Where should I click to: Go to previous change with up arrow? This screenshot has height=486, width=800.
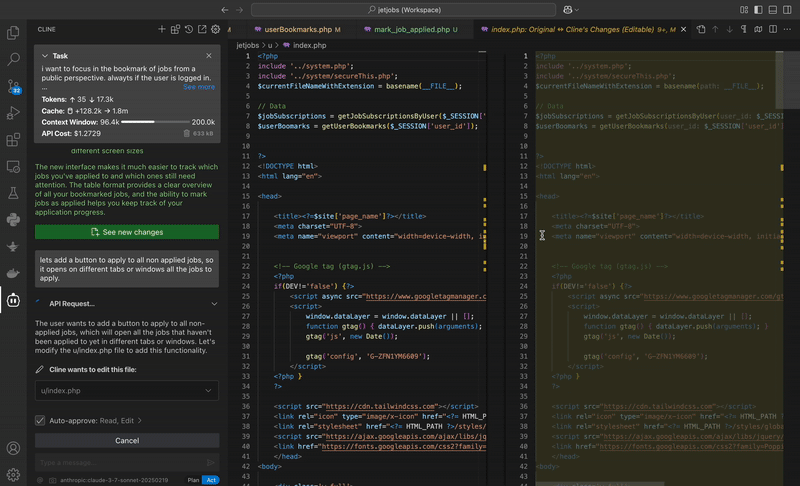point(715,30)
